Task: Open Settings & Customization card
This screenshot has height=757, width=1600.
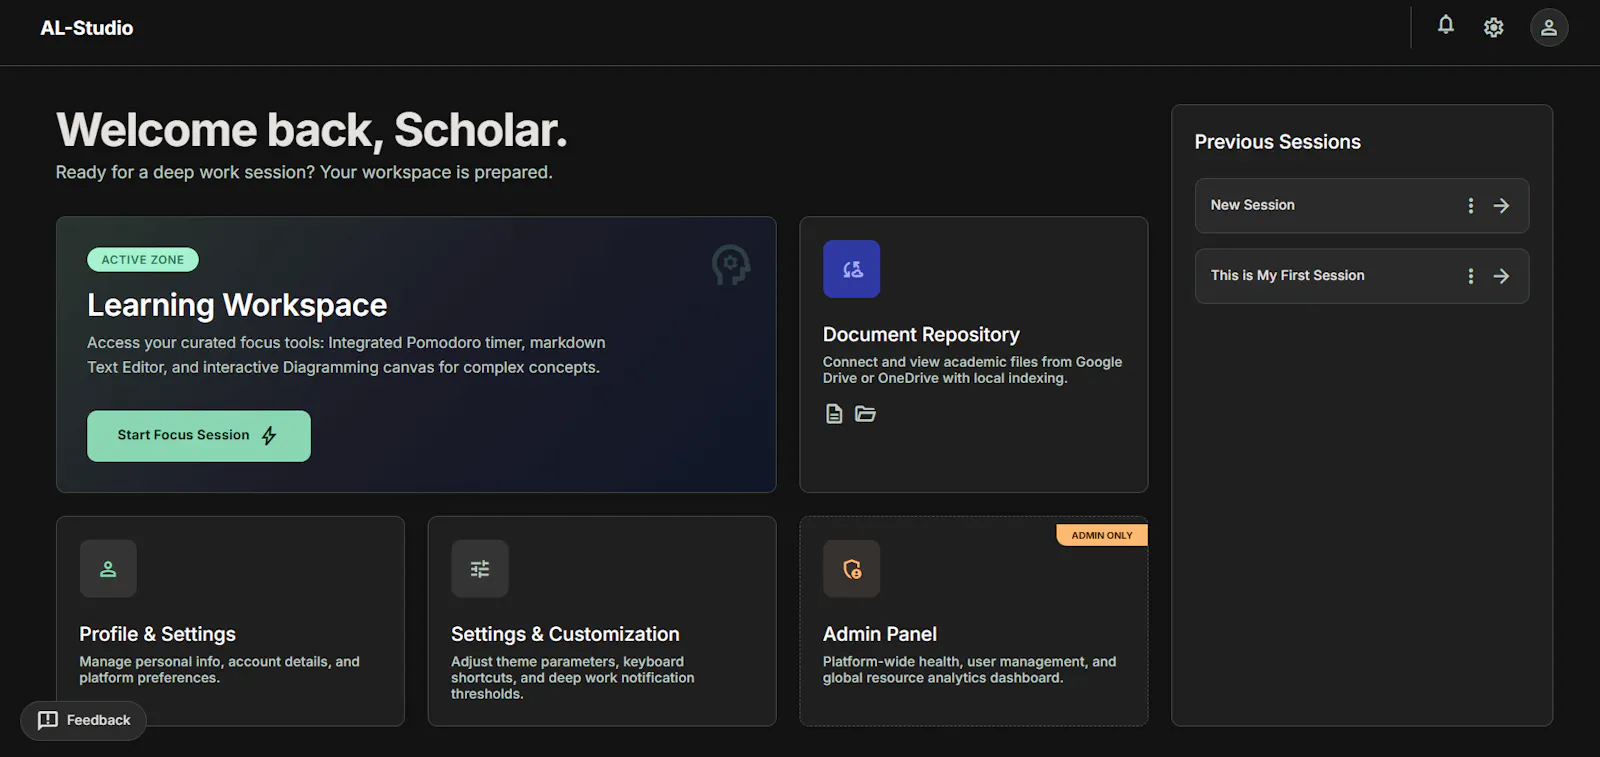Action: coord(602,621)
